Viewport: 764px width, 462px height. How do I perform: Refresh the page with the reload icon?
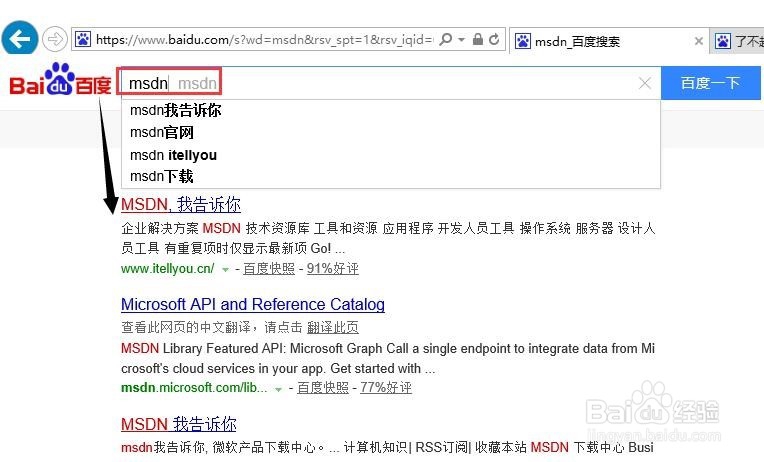click(494, 39)
